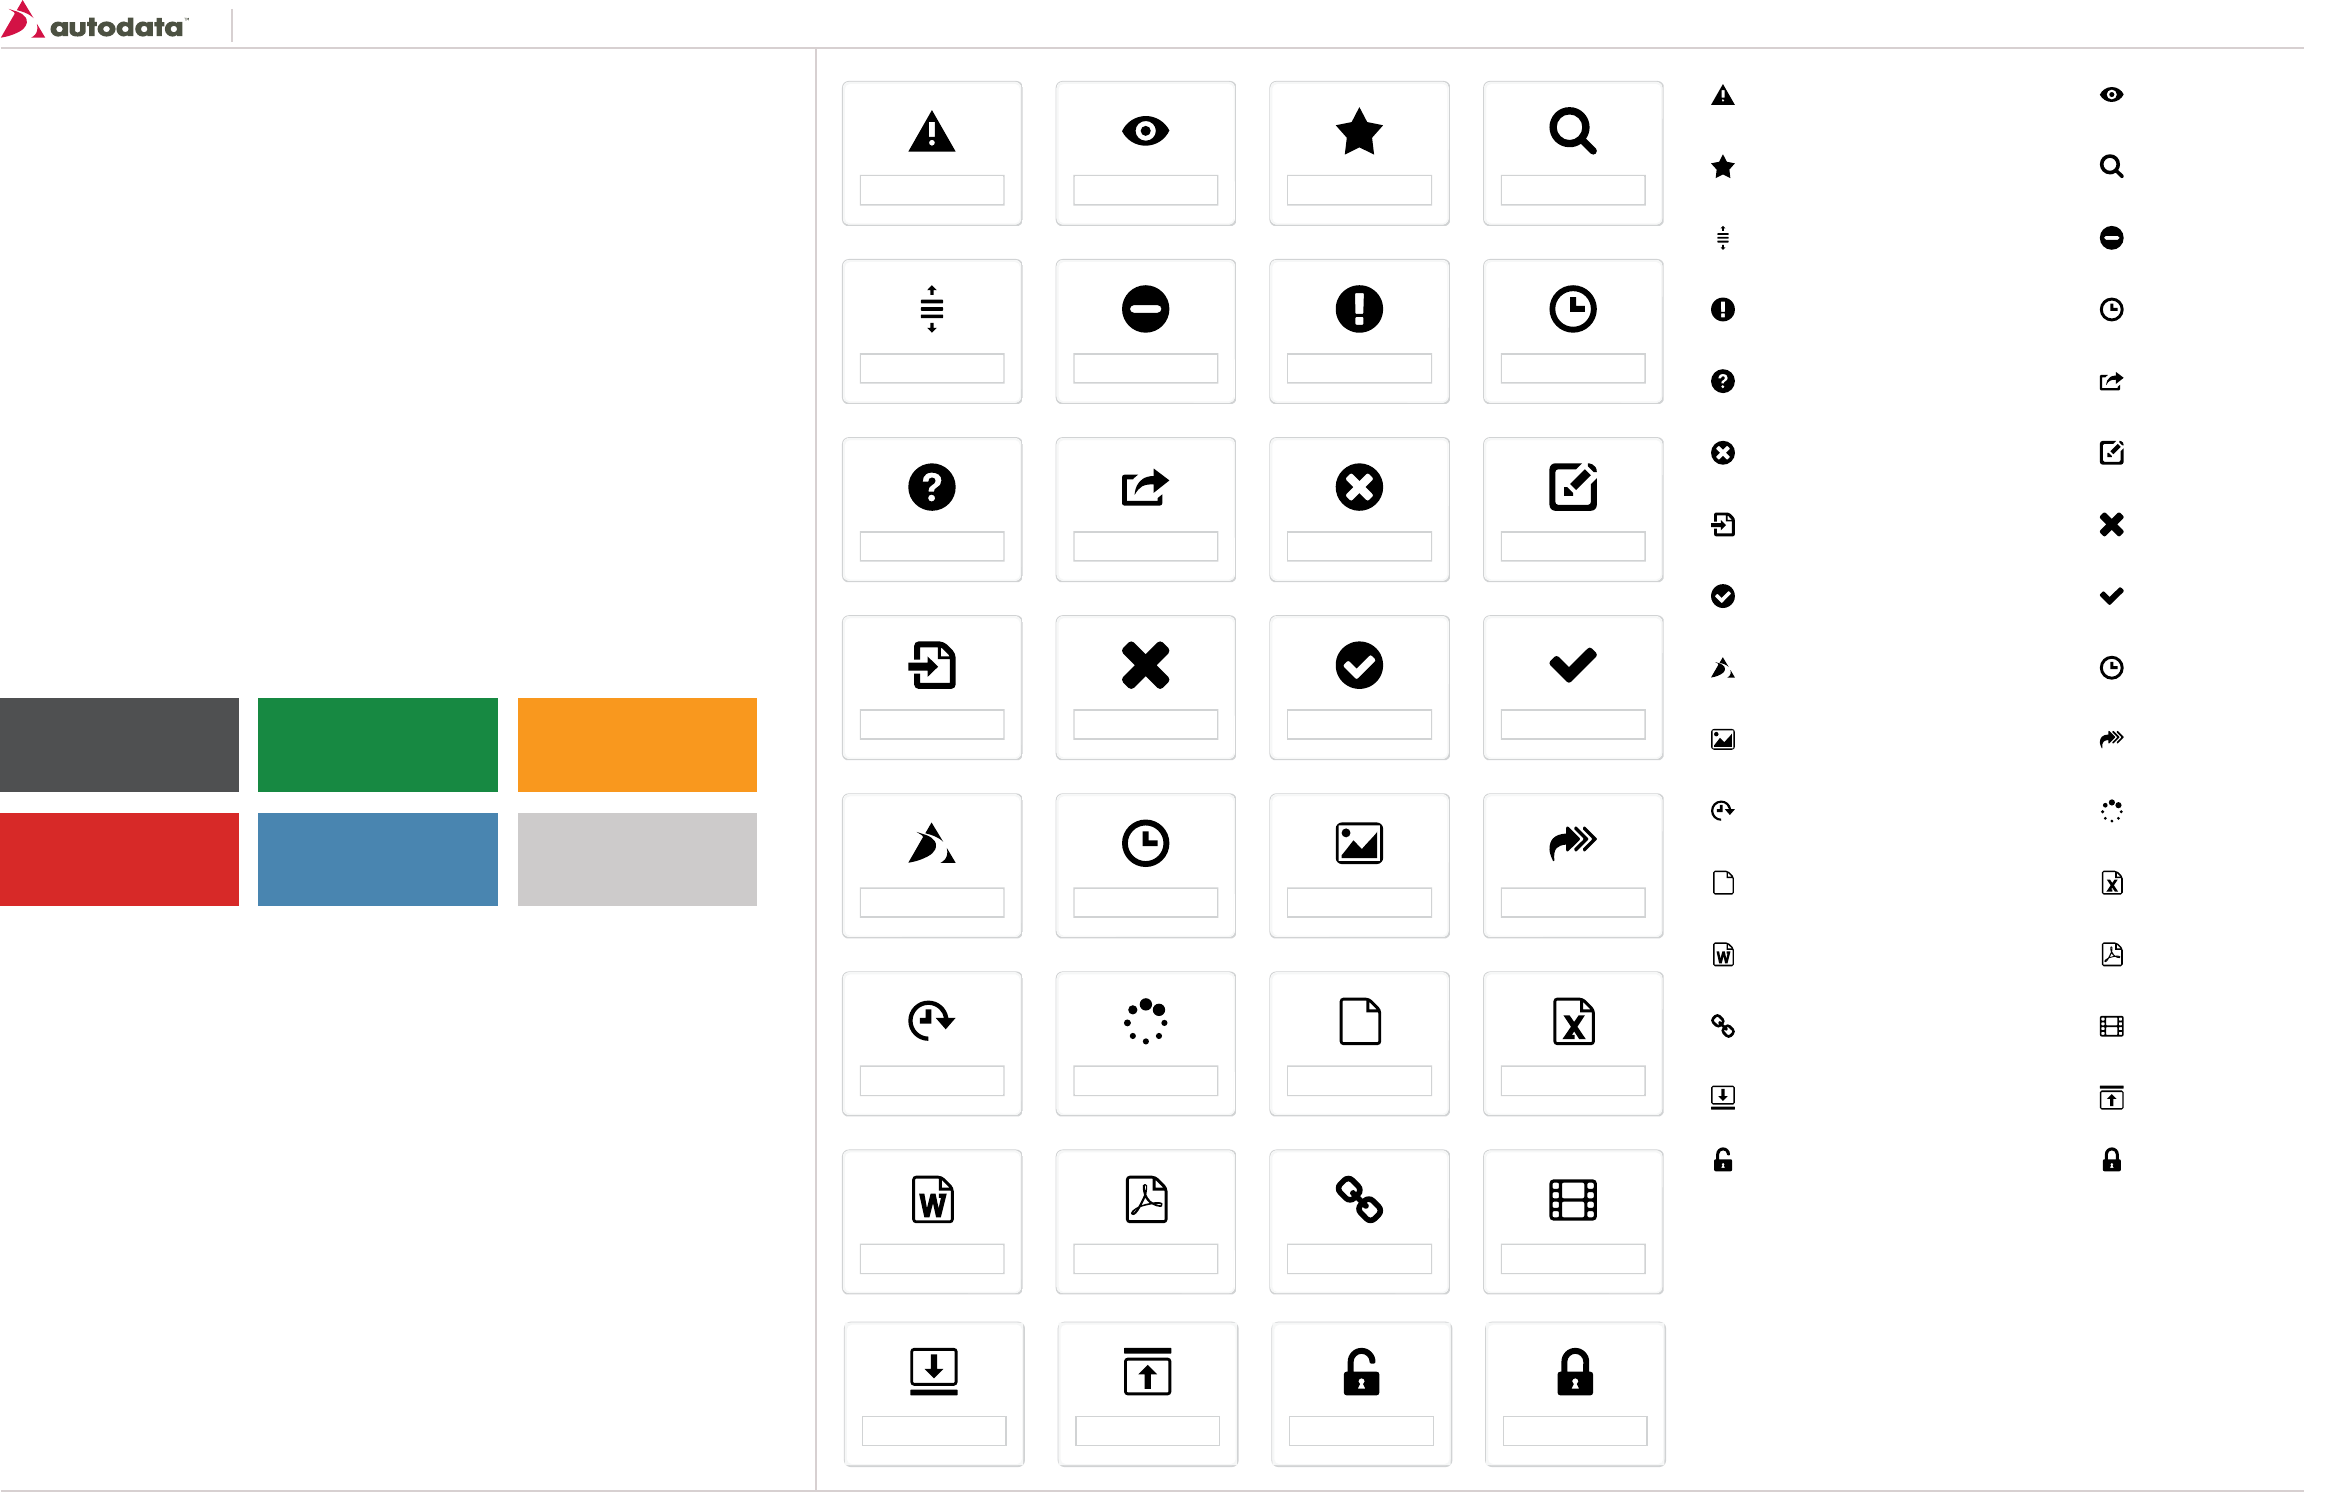This screenshot has width=2349, height=1492.
Task: Click the text field under the eye icon
Action: (x=1145, y=190)
